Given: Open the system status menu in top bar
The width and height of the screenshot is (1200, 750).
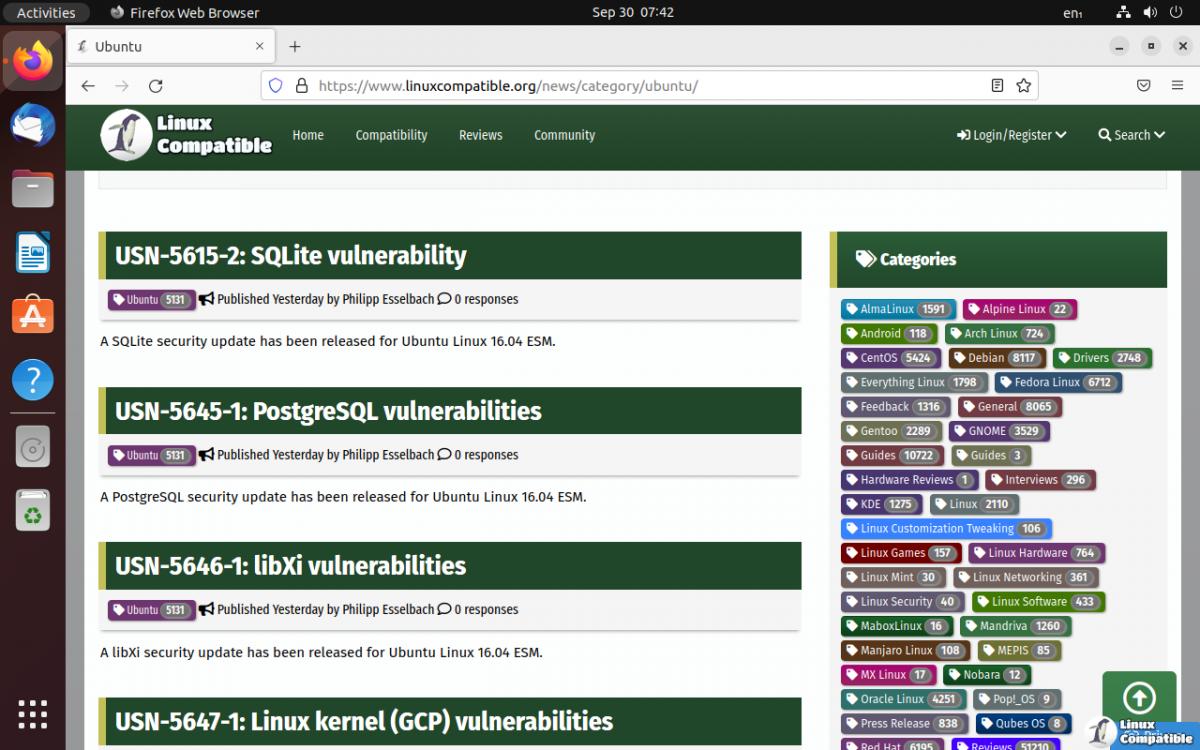Looking at the screenshot, I should [x=1150, y=12].
